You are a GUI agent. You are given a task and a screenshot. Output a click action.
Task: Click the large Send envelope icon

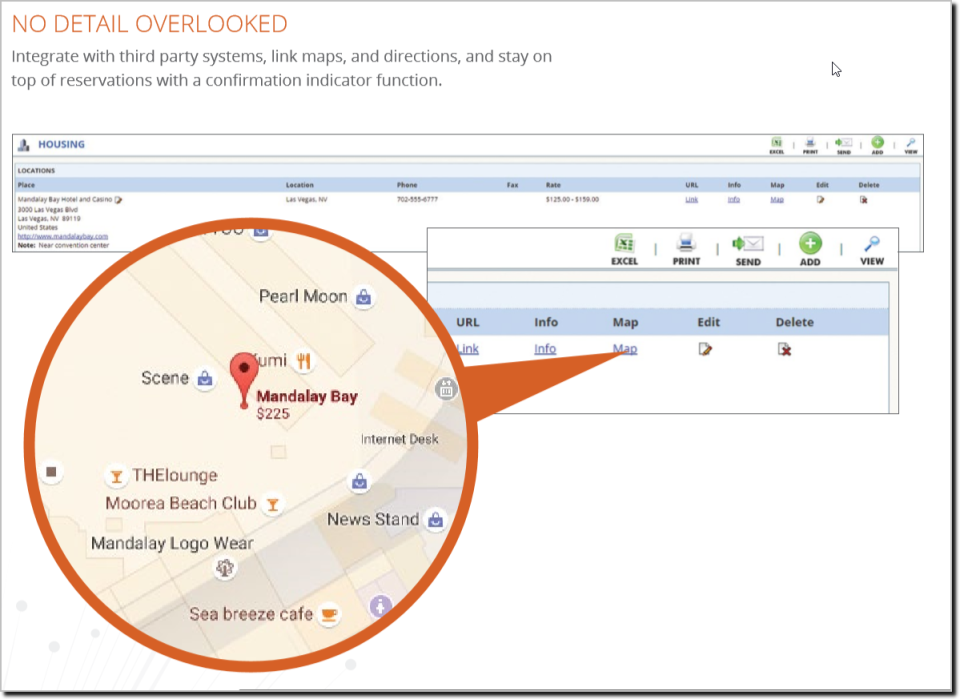pyautogui.click(x=748, y=244)
